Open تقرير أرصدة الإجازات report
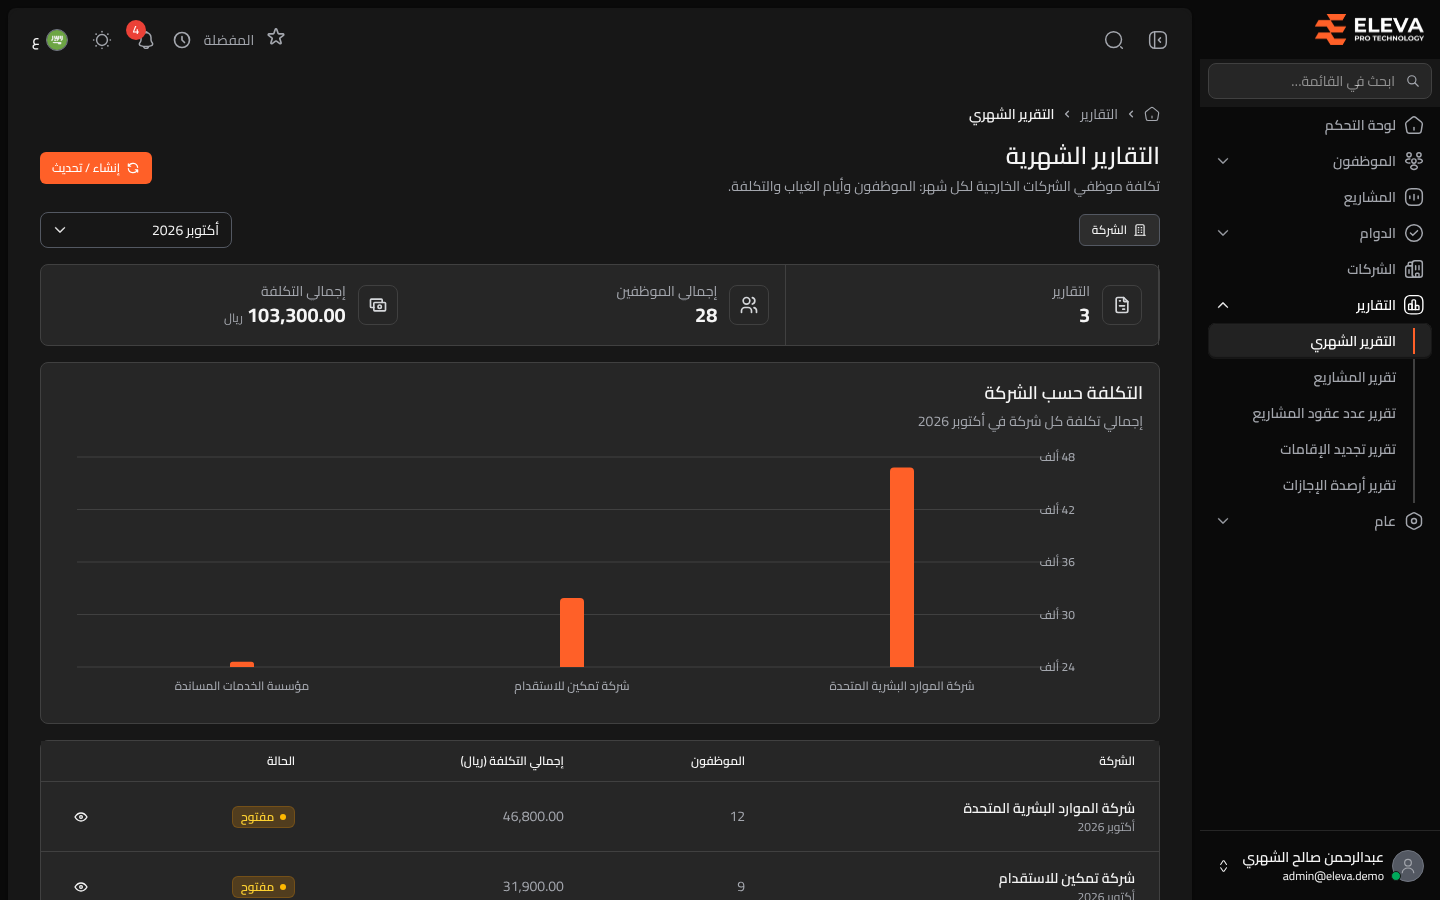This screenshot has height=900, width=1440. point(1339,485)
